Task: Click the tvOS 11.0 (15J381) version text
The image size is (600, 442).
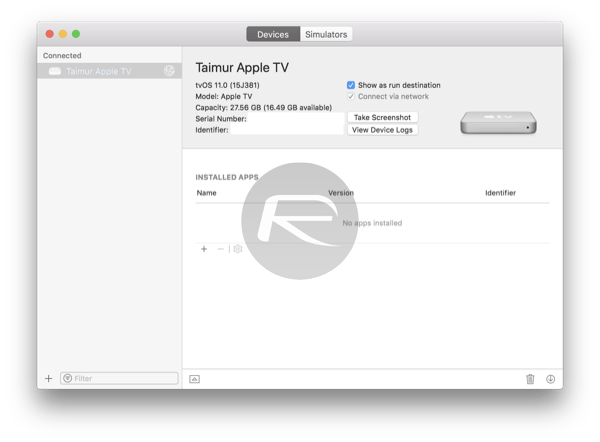Action: (227, 85)
